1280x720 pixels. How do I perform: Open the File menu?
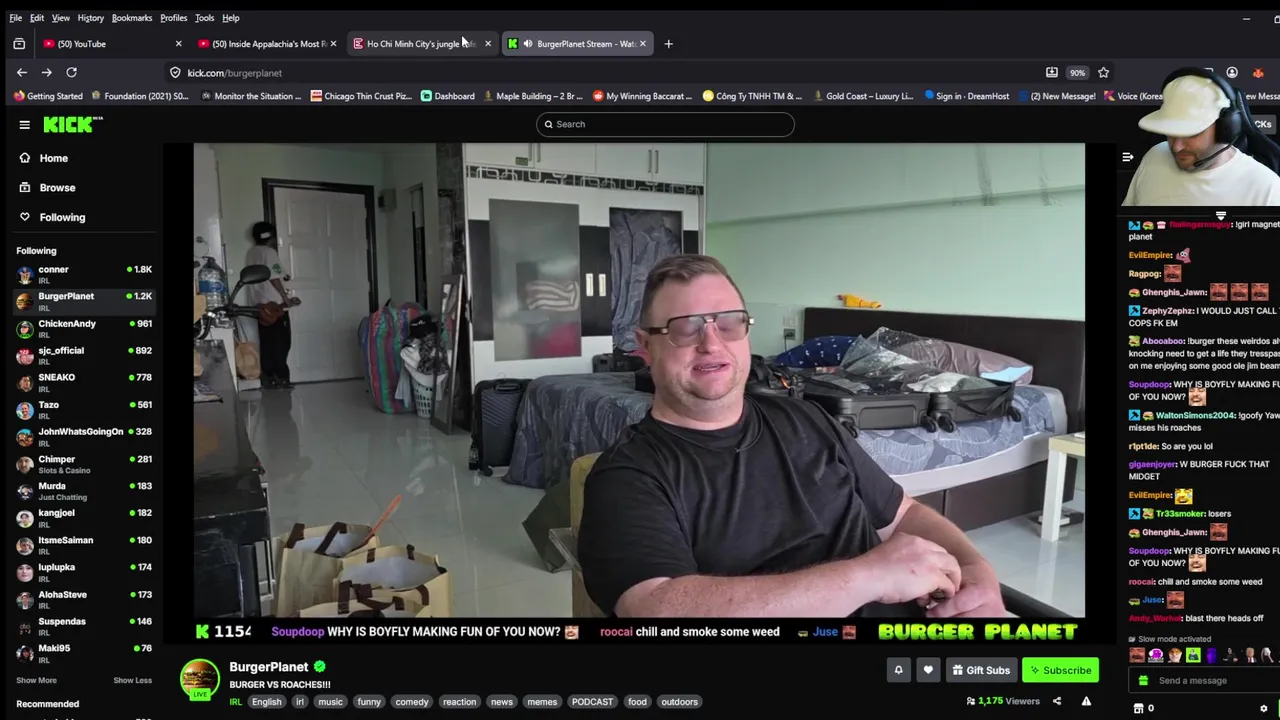pos(16,18)
